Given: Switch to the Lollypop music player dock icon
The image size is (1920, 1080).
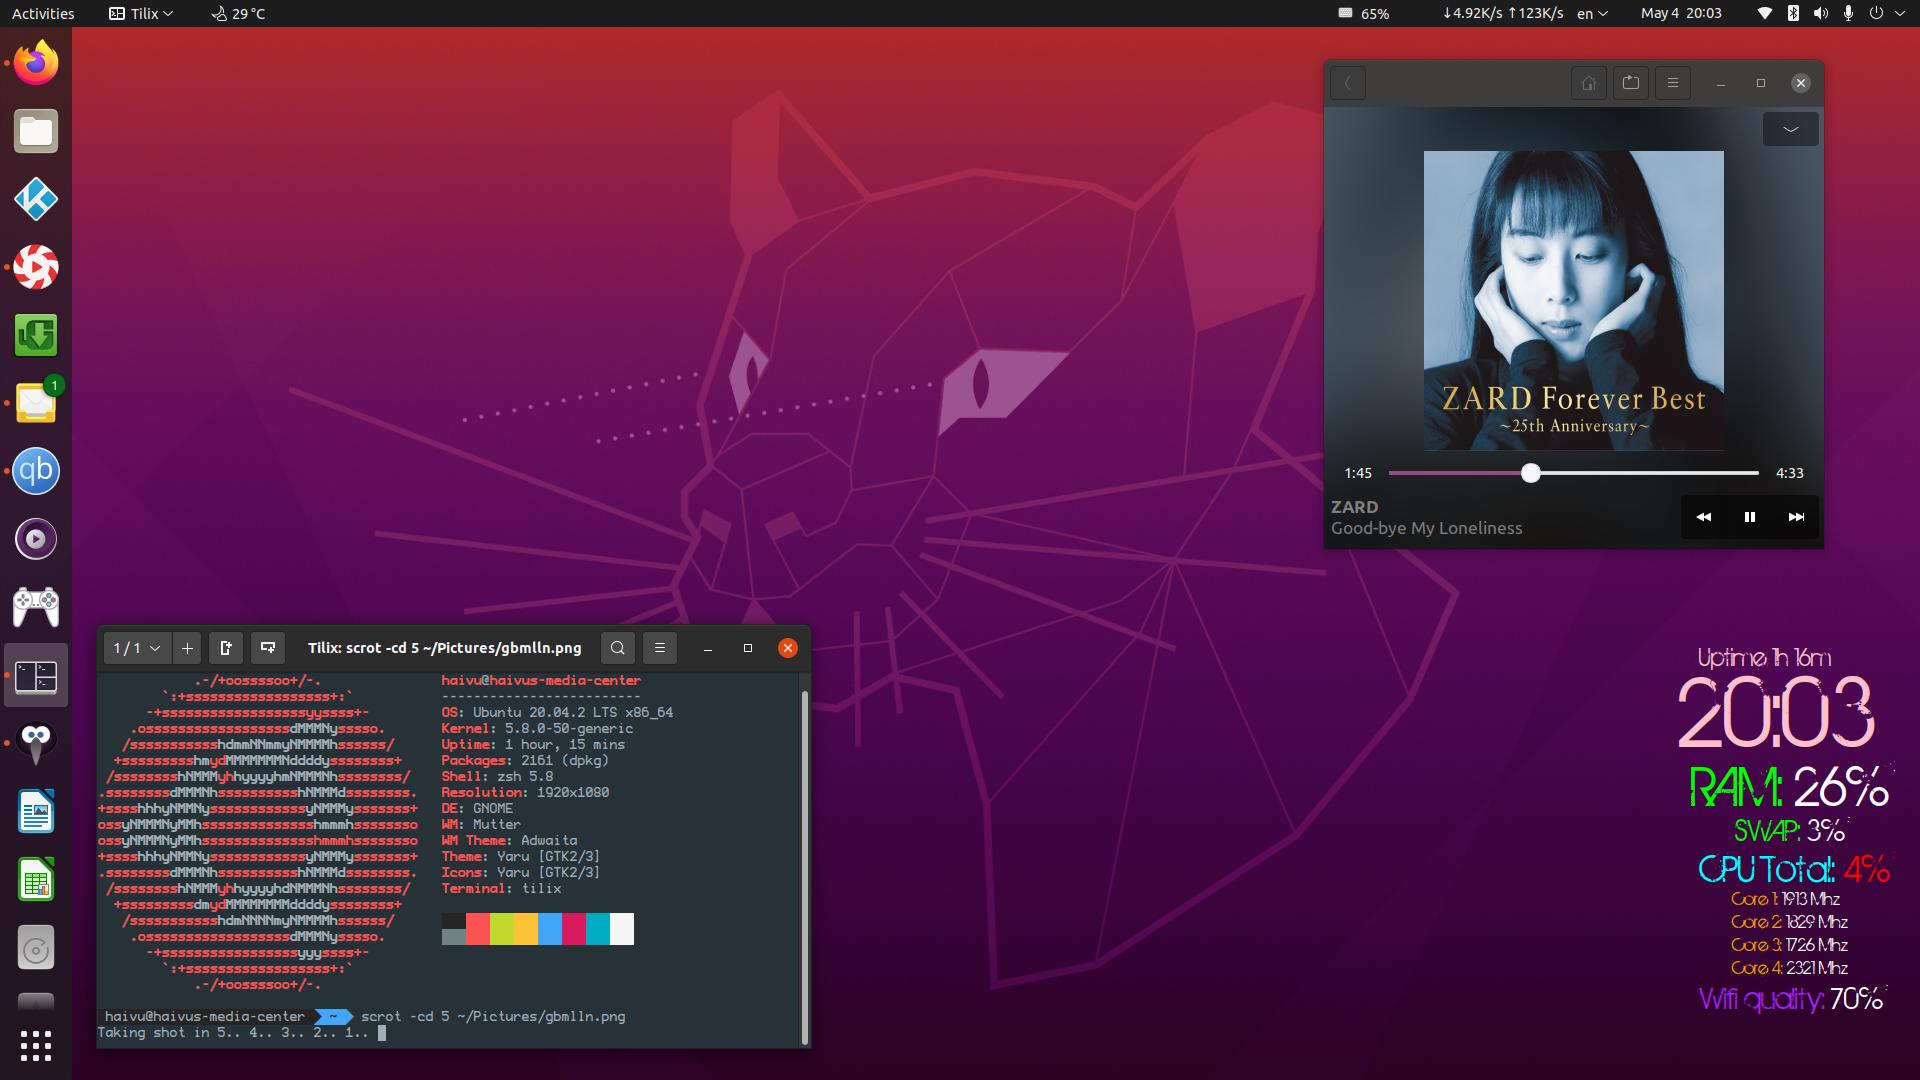Looking at the screenshot, I should [x=36, y=267].
